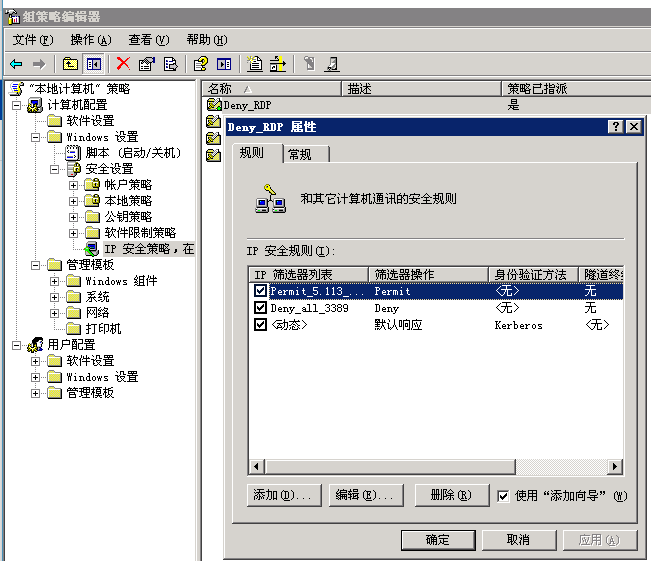Screen dimensions: 651x561
Task: Click the rules list horizontal scrollbar thumb
Action: (390, 466)
